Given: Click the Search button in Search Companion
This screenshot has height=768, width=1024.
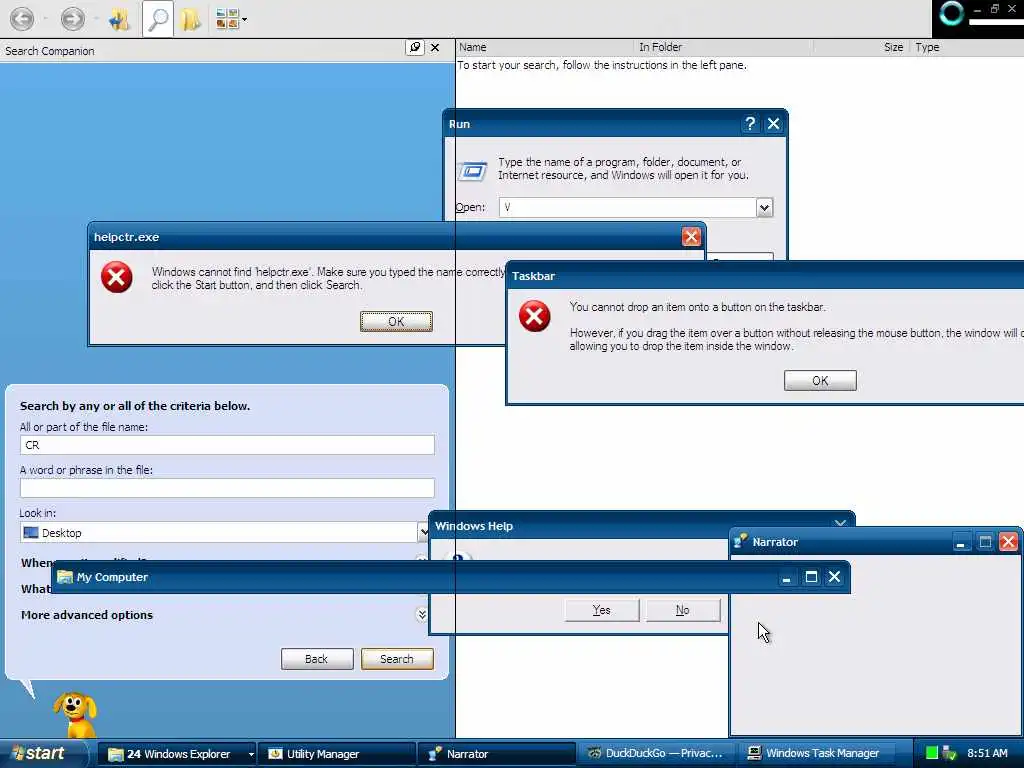Looking at the screenshot, I should pos(397,659).
